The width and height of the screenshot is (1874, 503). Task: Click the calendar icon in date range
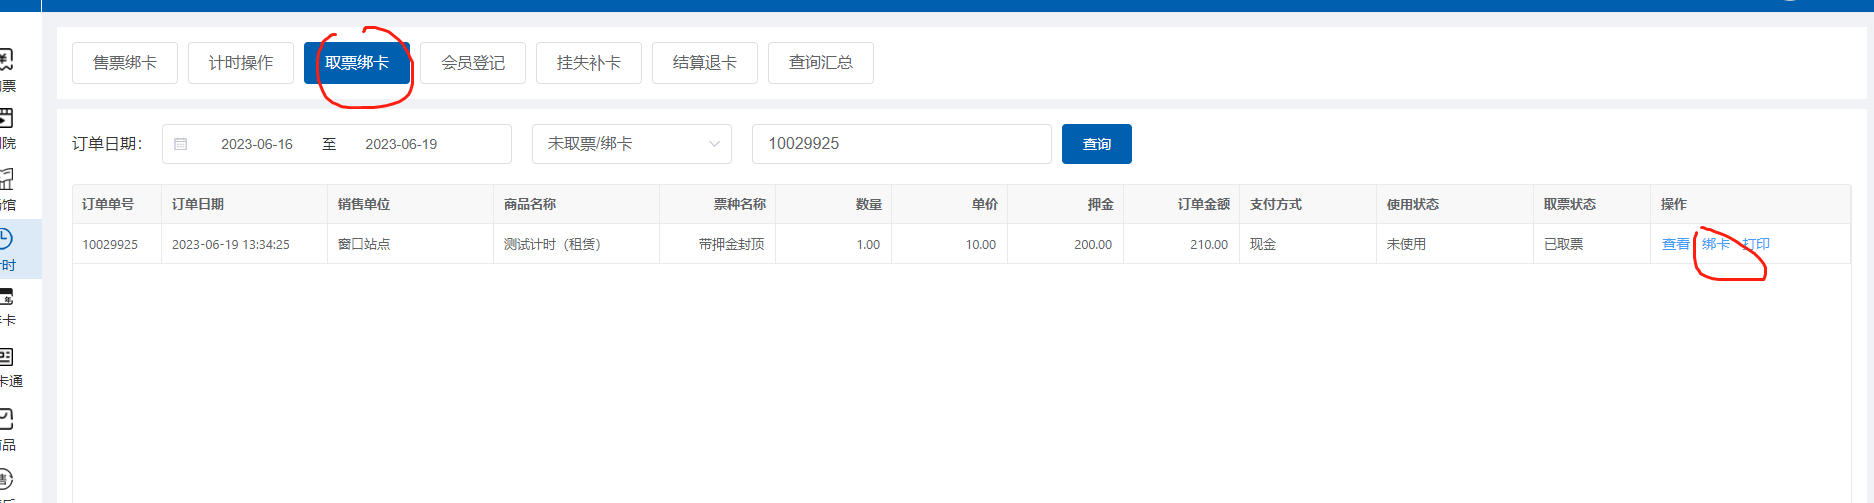[x=181, y=144]
